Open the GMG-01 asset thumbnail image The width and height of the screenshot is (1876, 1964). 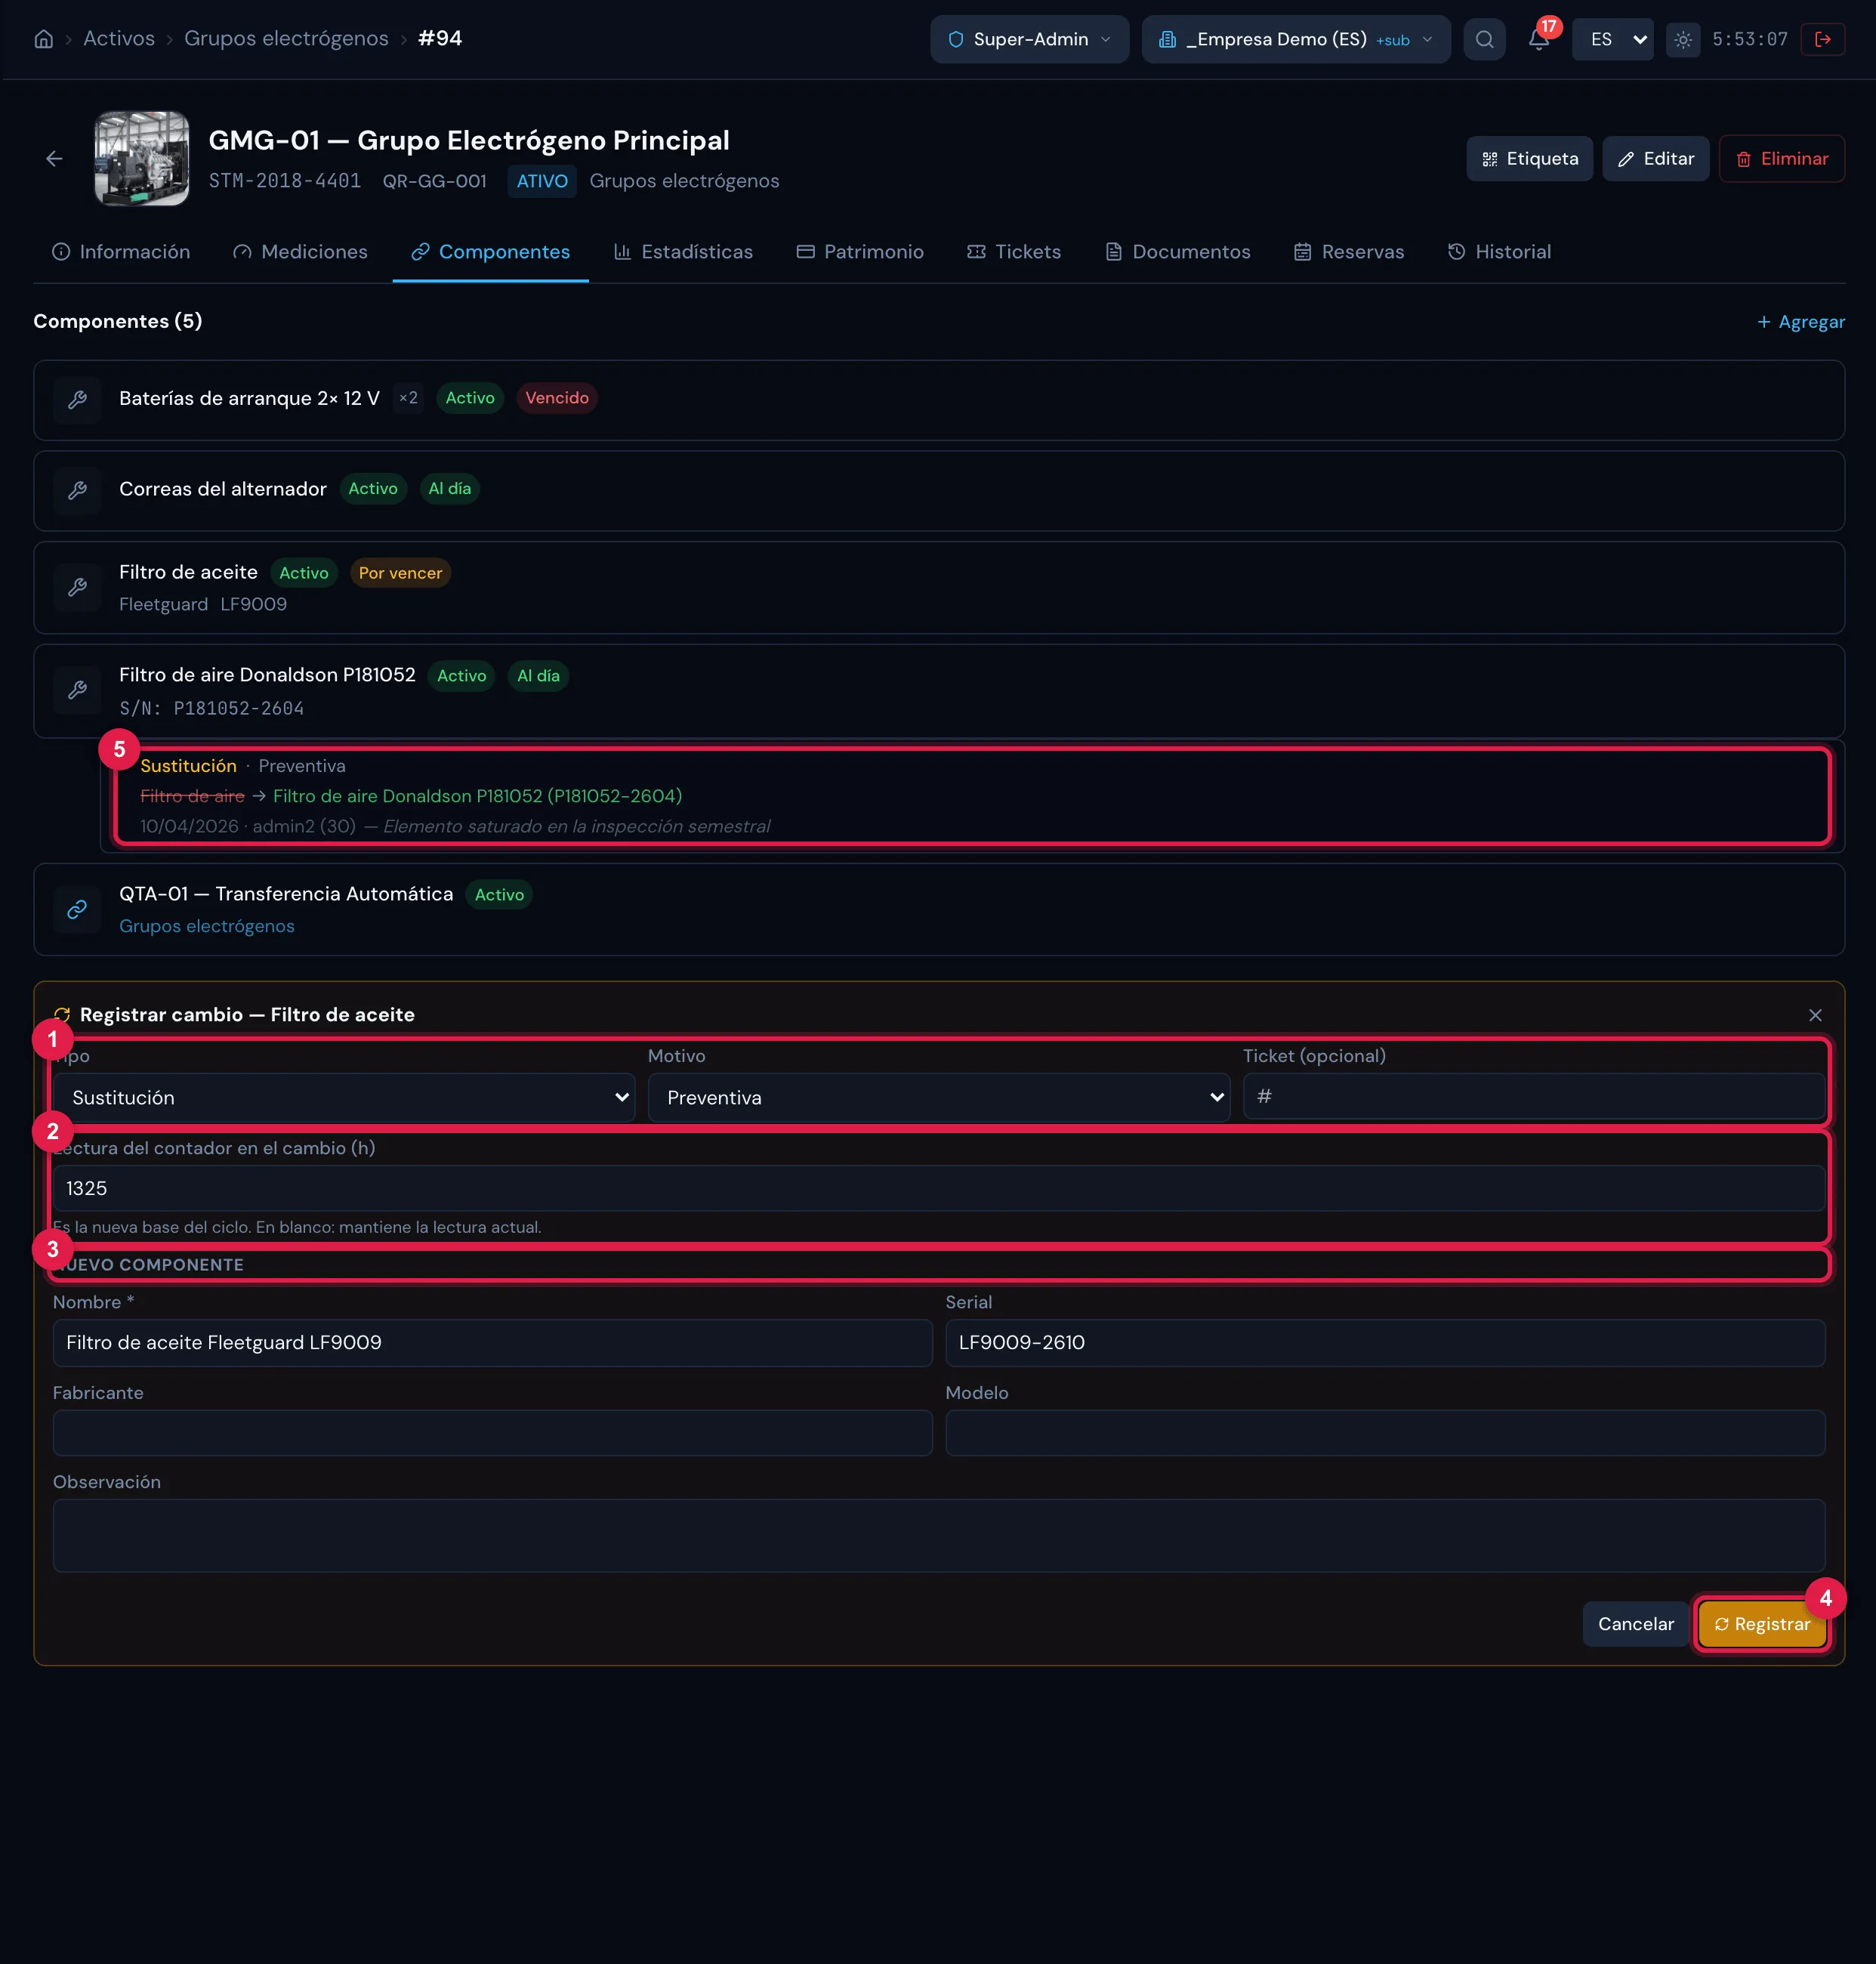[x=141, y=158]
